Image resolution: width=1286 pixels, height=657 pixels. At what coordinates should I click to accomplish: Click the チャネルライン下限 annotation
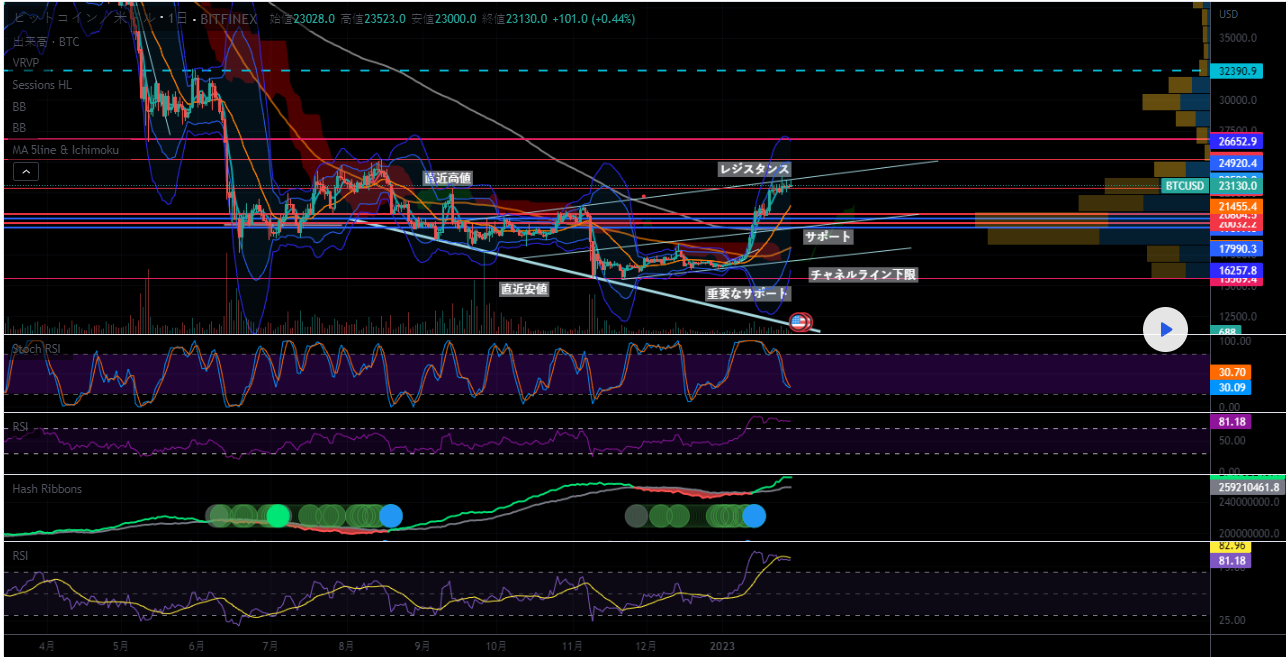point(862,274)
